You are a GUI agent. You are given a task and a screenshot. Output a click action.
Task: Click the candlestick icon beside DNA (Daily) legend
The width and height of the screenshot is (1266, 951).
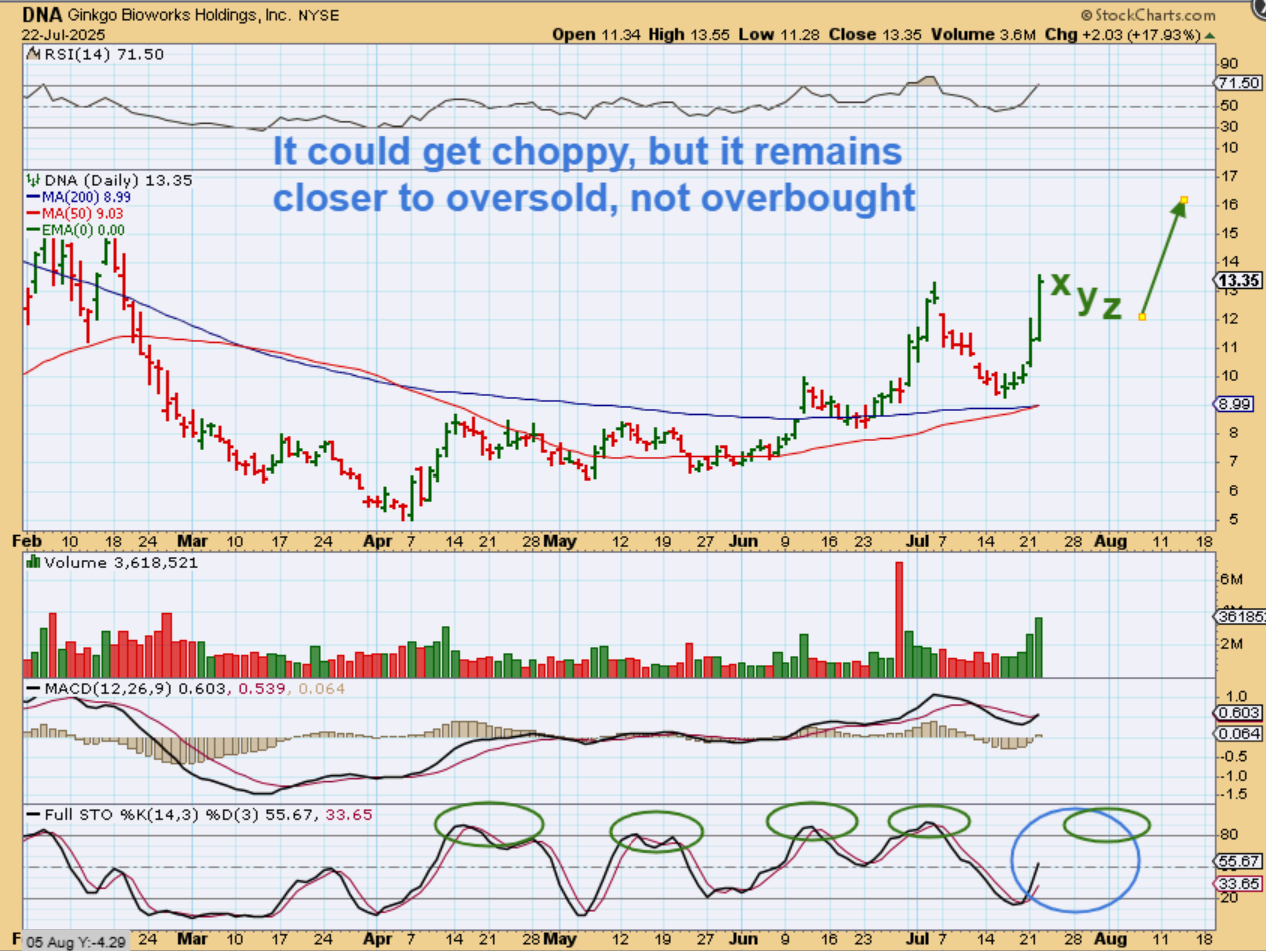coord(33,180)
